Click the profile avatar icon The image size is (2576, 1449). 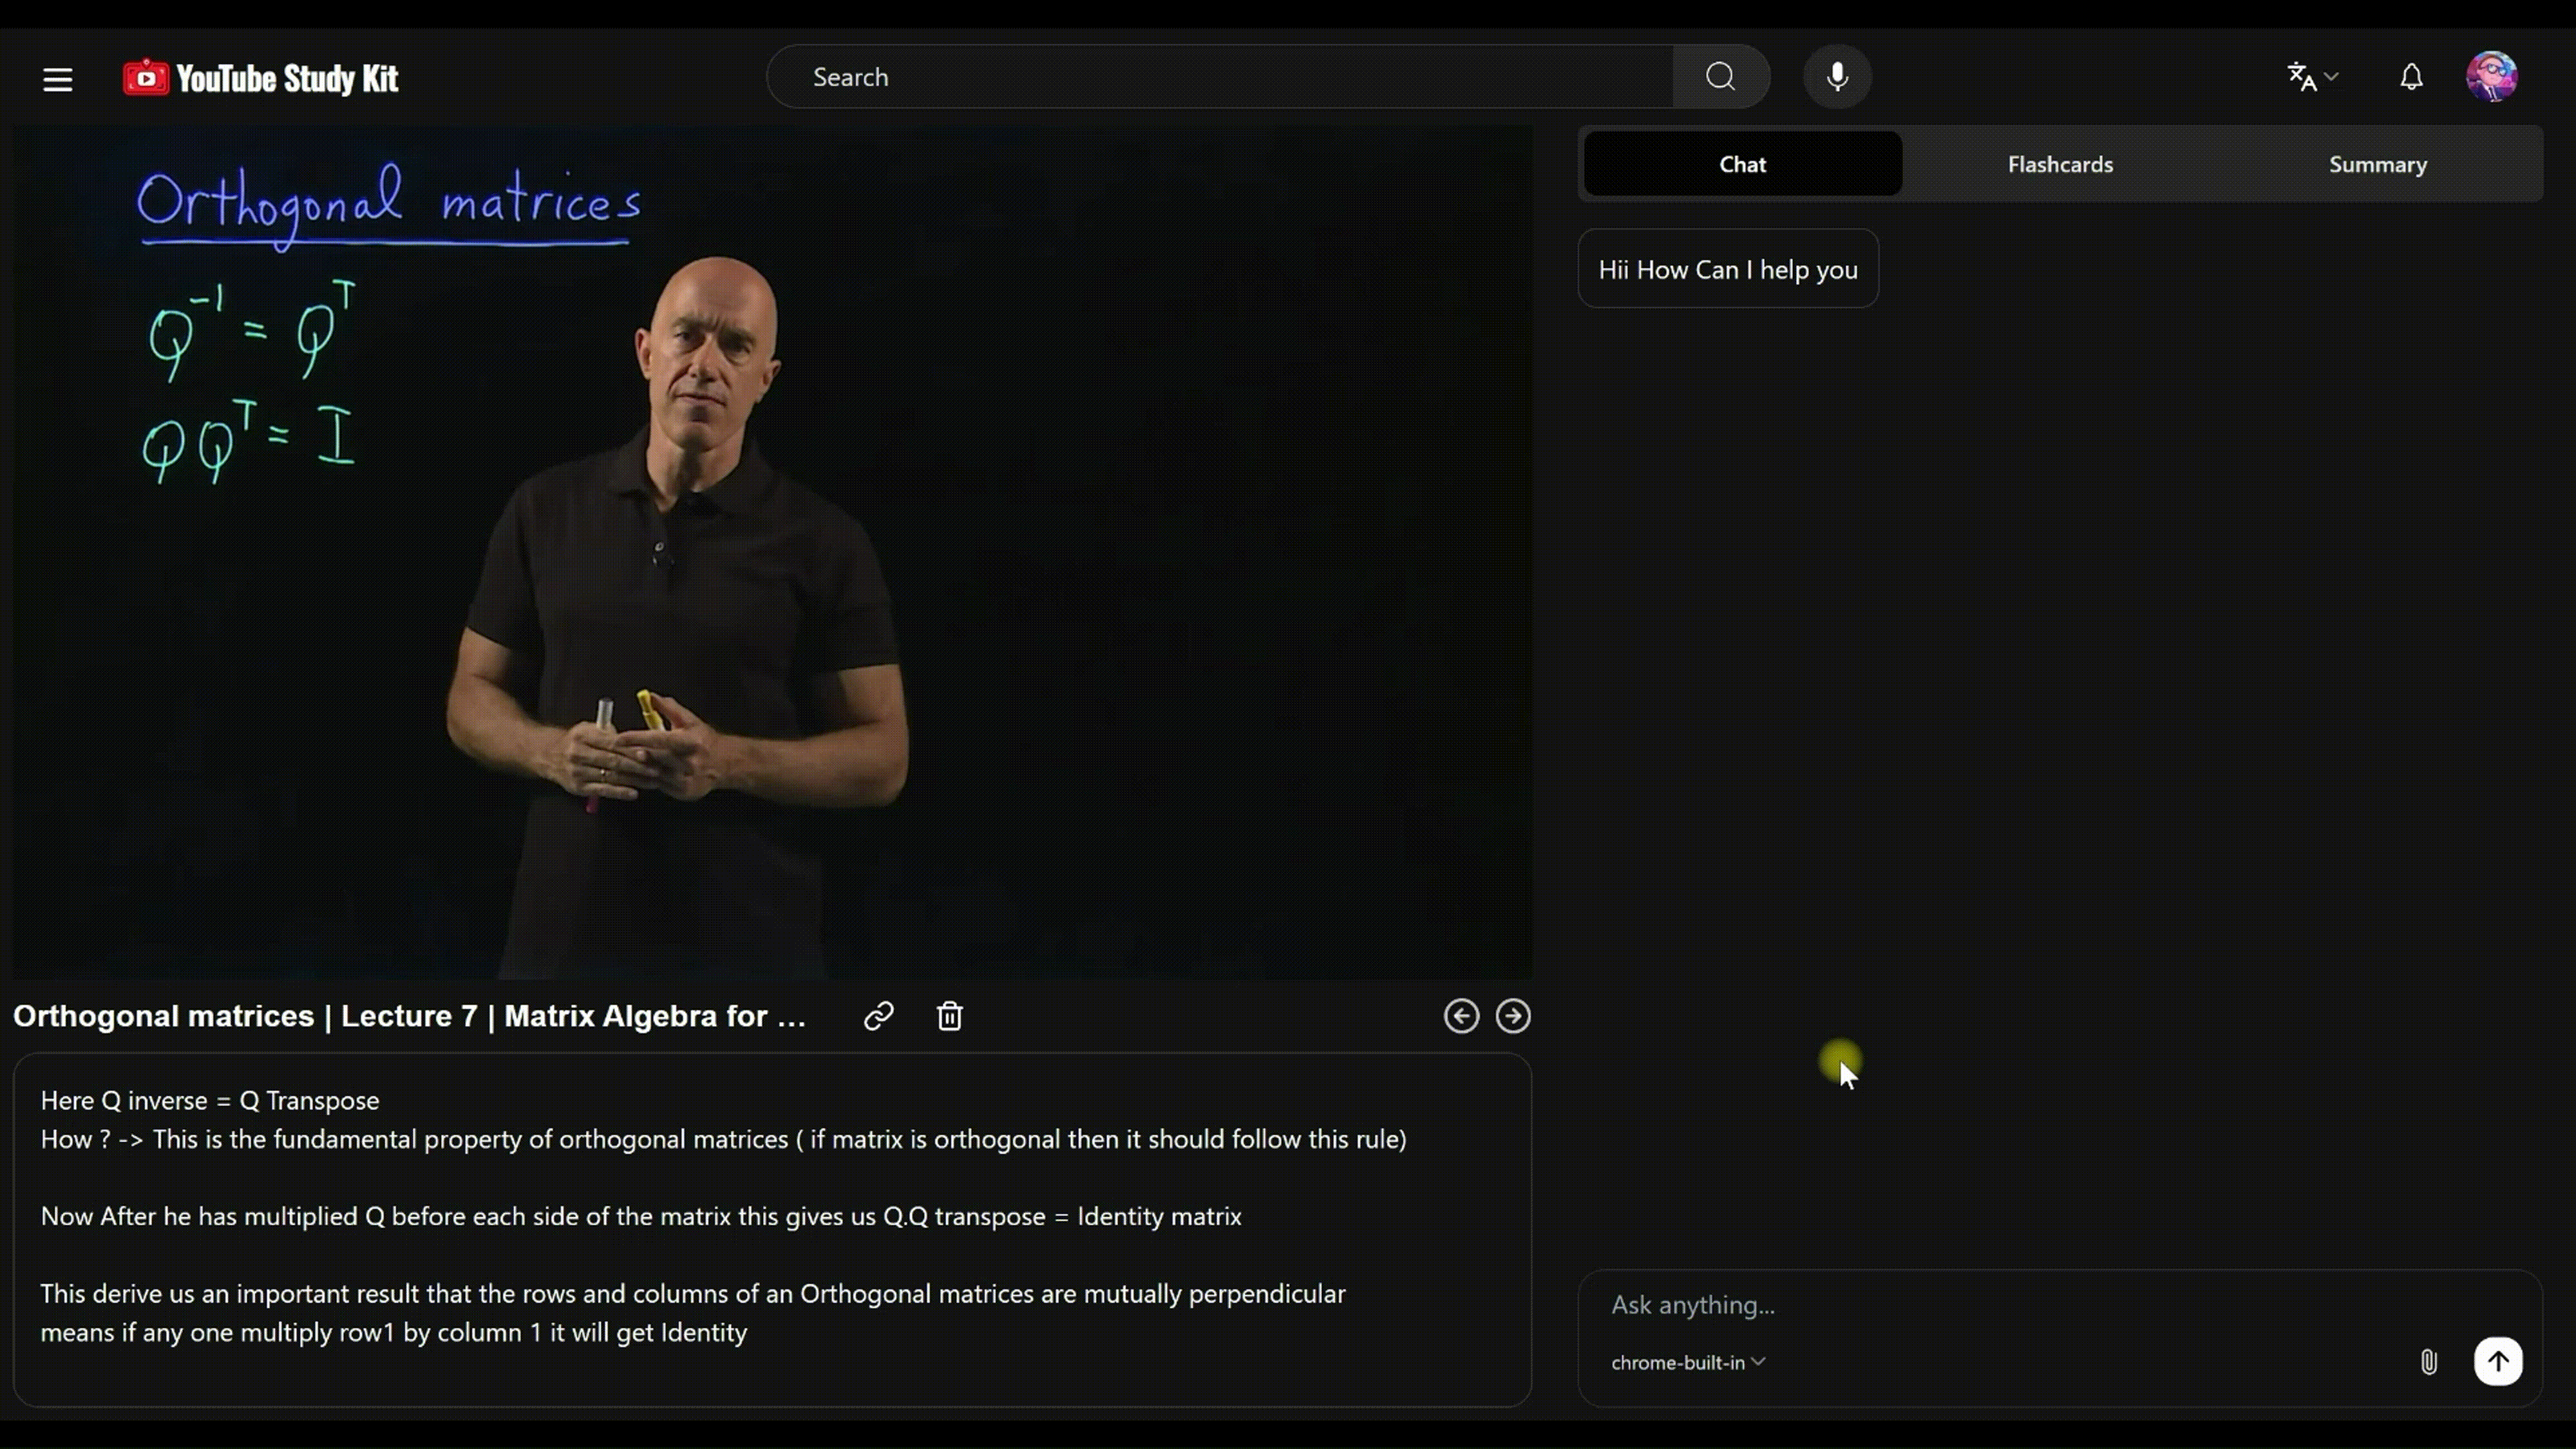[x=2495, y=76]
